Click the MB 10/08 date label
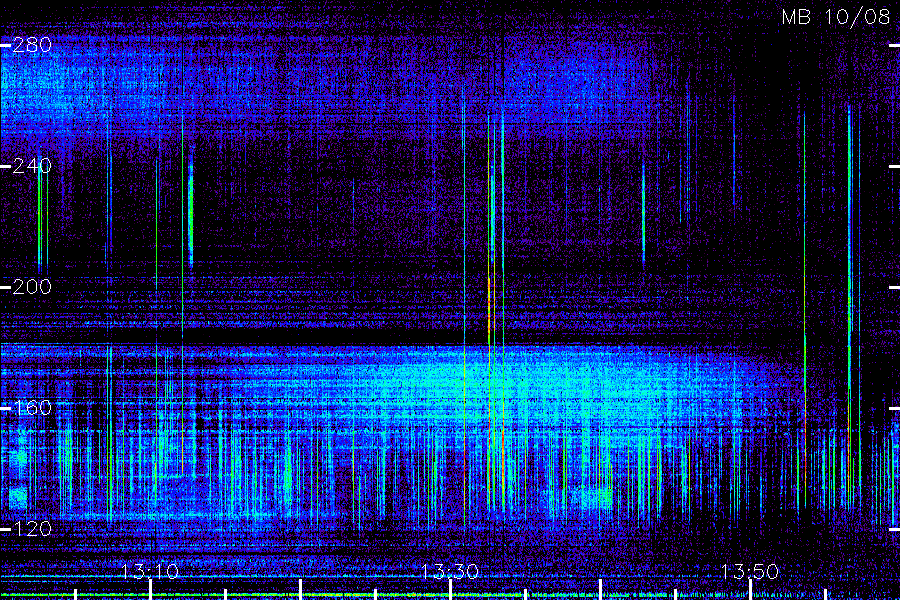 (836, 17)
